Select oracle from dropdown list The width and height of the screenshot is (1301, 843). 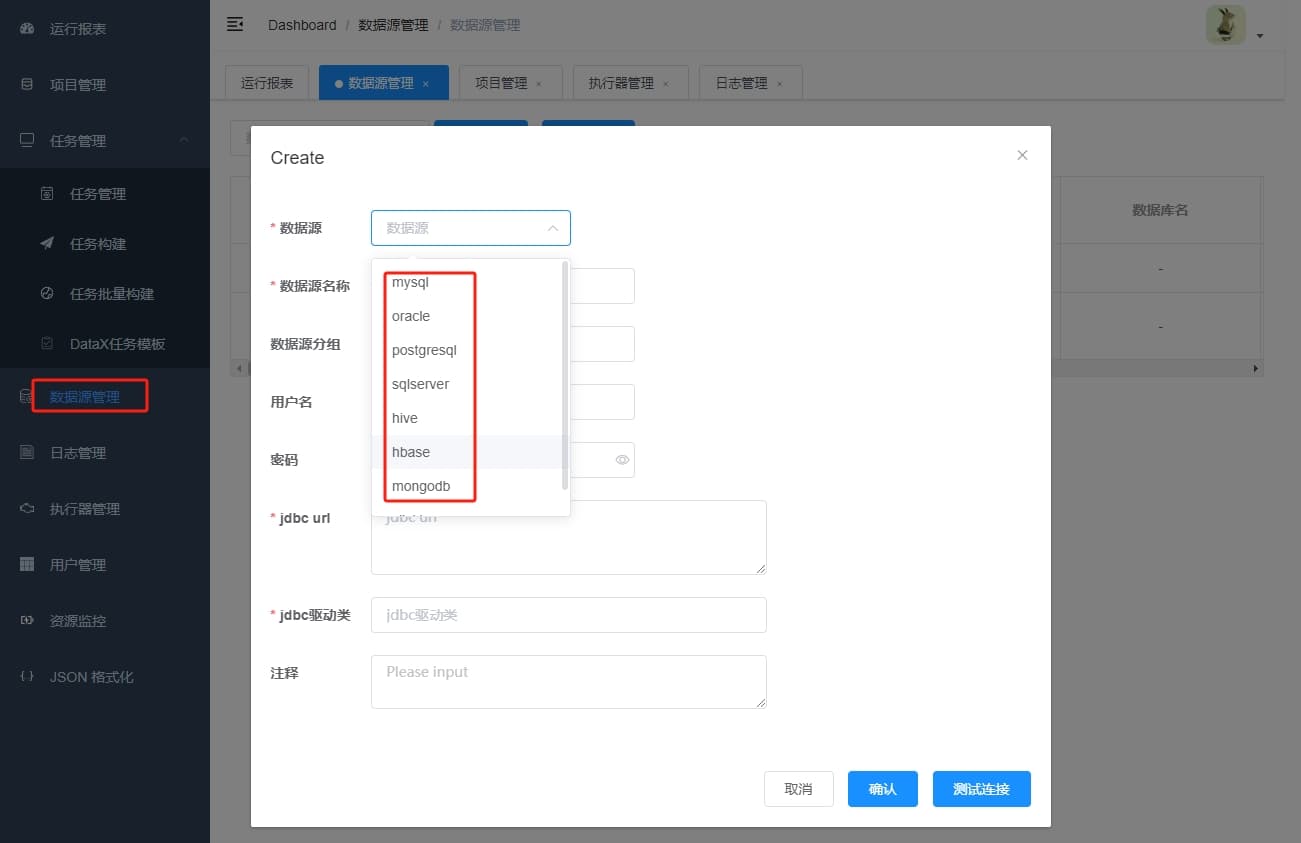(467, 316)
